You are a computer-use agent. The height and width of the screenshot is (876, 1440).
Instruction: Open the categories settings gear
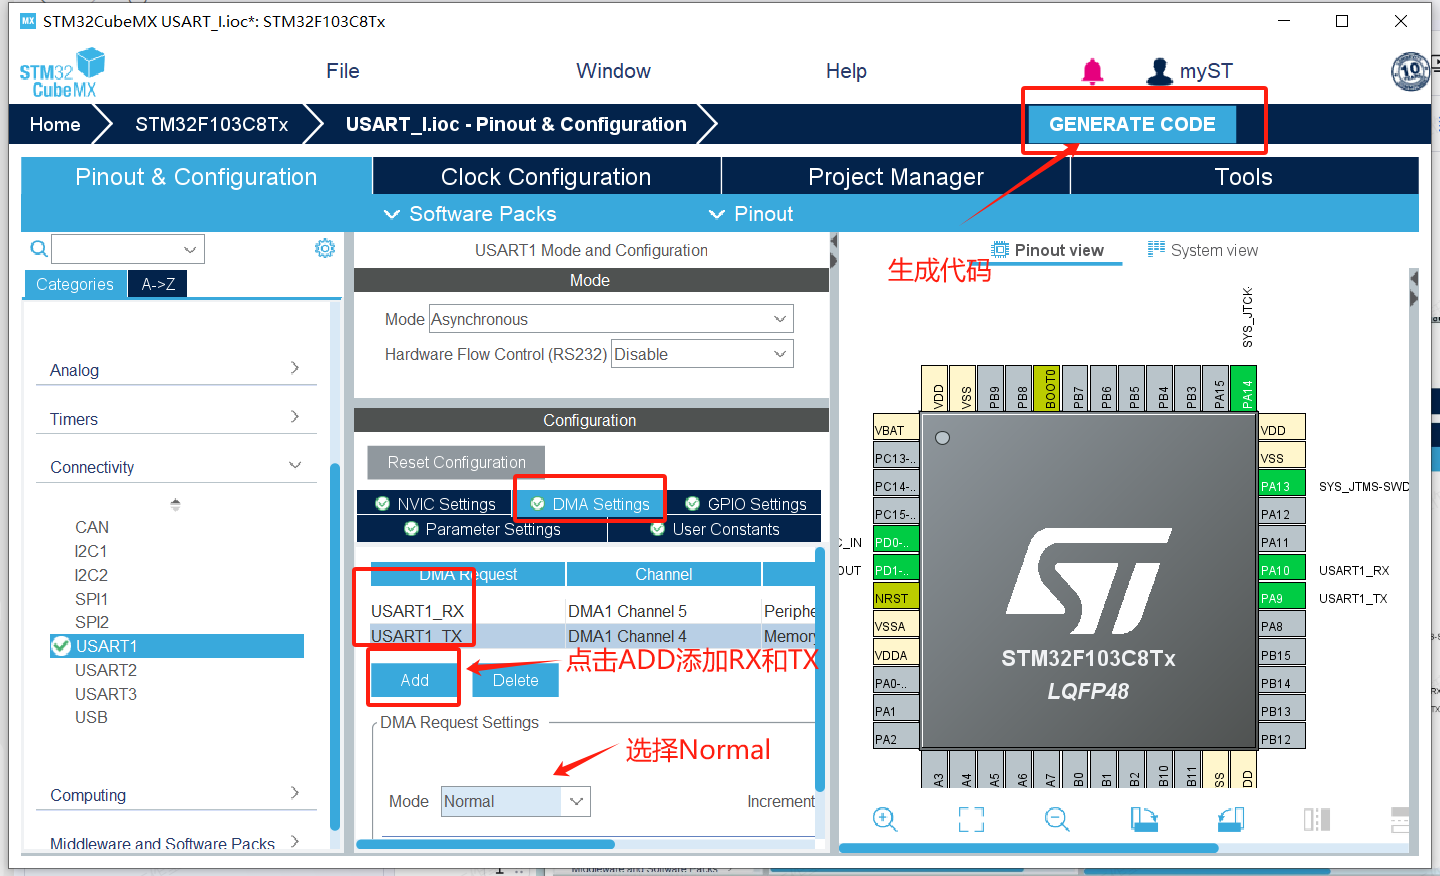click(325, 248)
